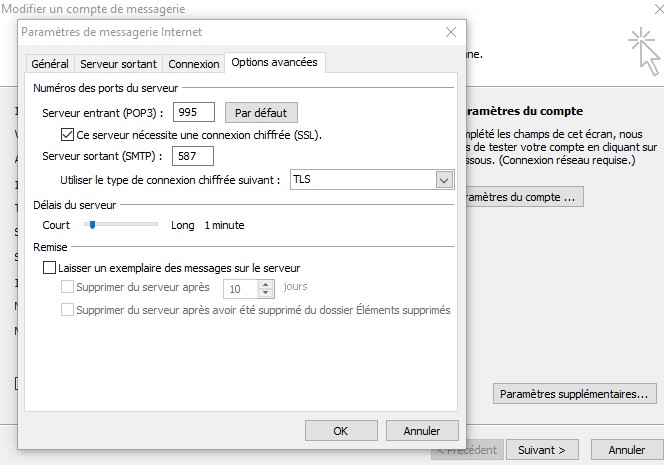Image resolution: width=664 pixels, height=465 pixels.
Task: Click the Par défaut button
Action: [260, 112]
